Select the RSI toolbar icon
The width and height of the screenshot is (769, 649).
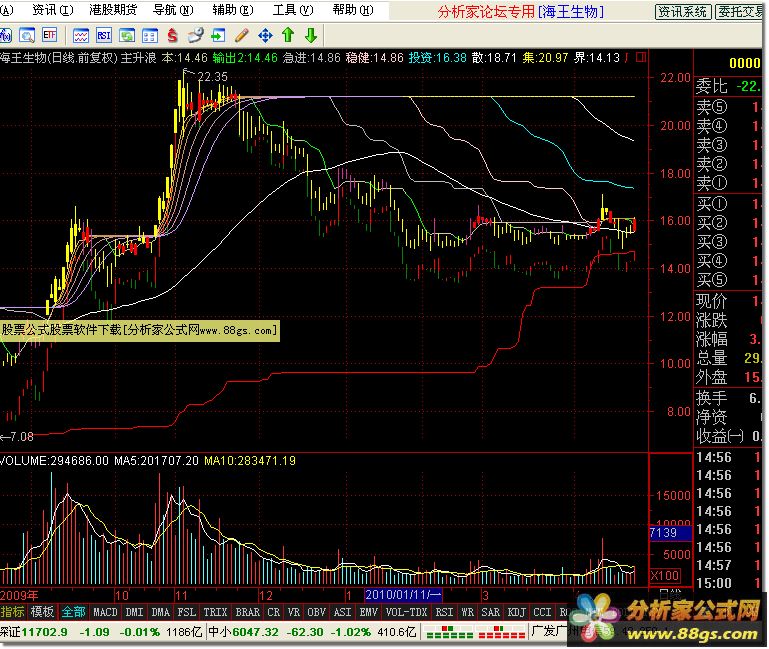point(104,35)
